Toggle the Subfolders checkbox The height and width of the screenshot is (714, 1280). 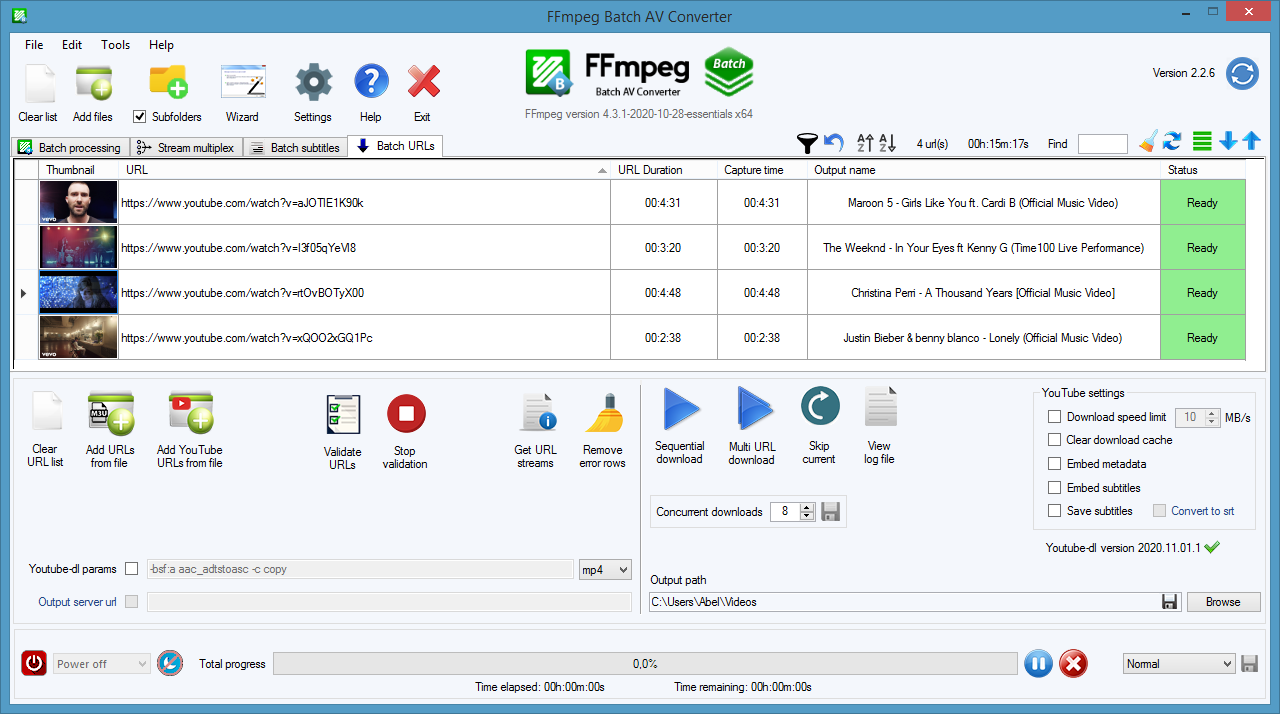click(x=140, y=117)
